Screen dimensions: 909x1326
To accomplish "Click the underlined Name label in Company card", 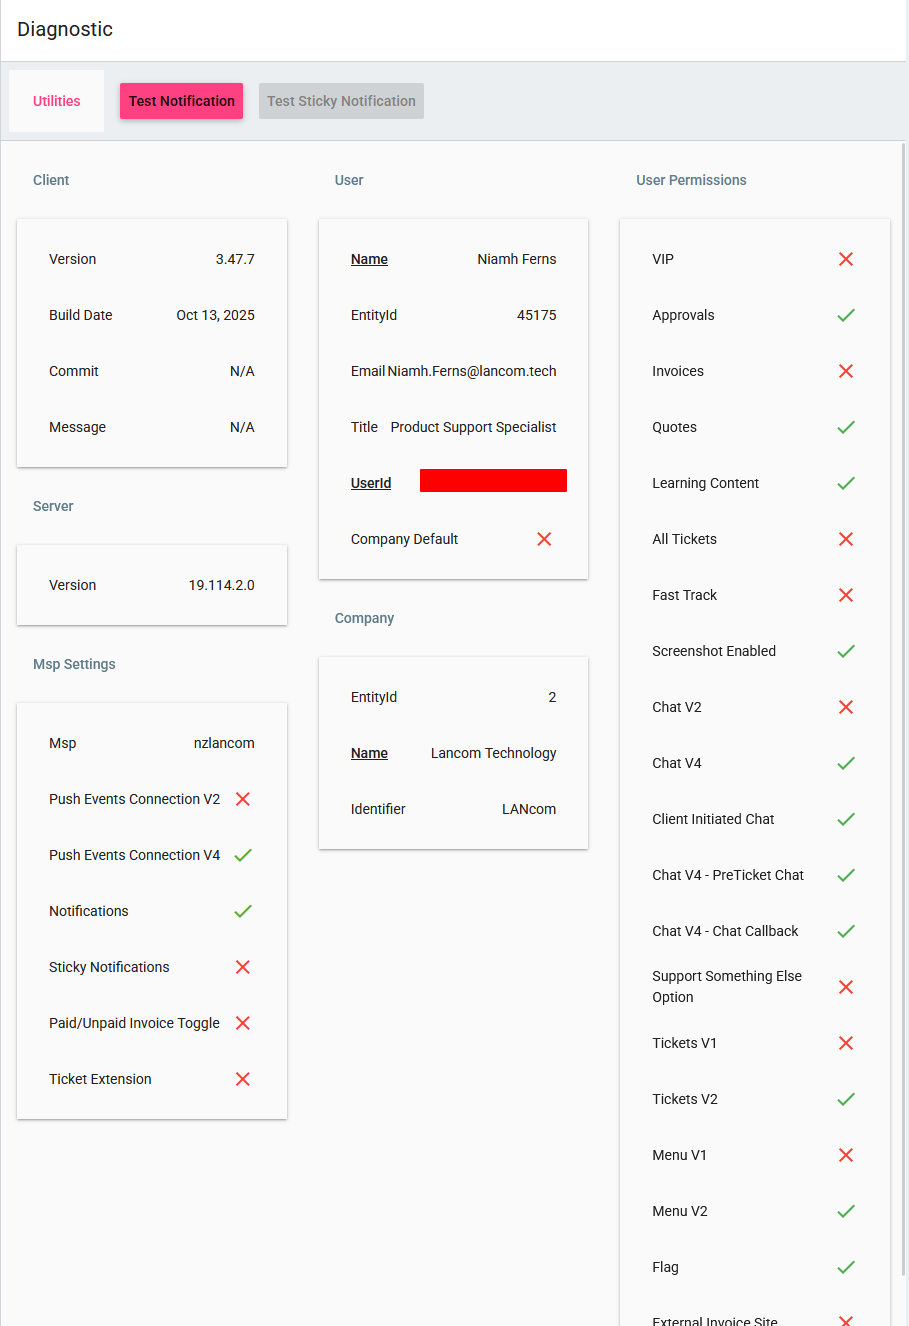I will pos(369,753).
